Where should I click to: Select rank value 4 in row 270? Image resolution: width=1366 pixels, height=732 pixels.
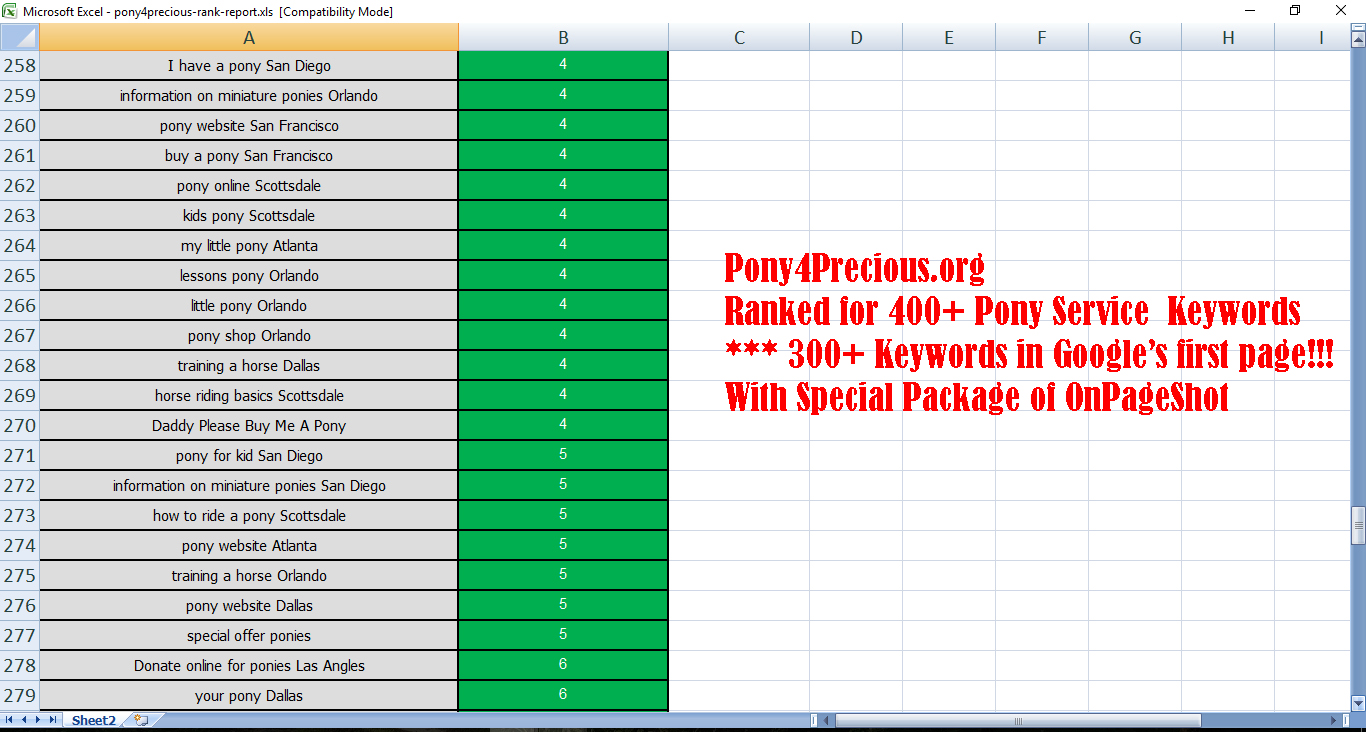coord(564,426)
